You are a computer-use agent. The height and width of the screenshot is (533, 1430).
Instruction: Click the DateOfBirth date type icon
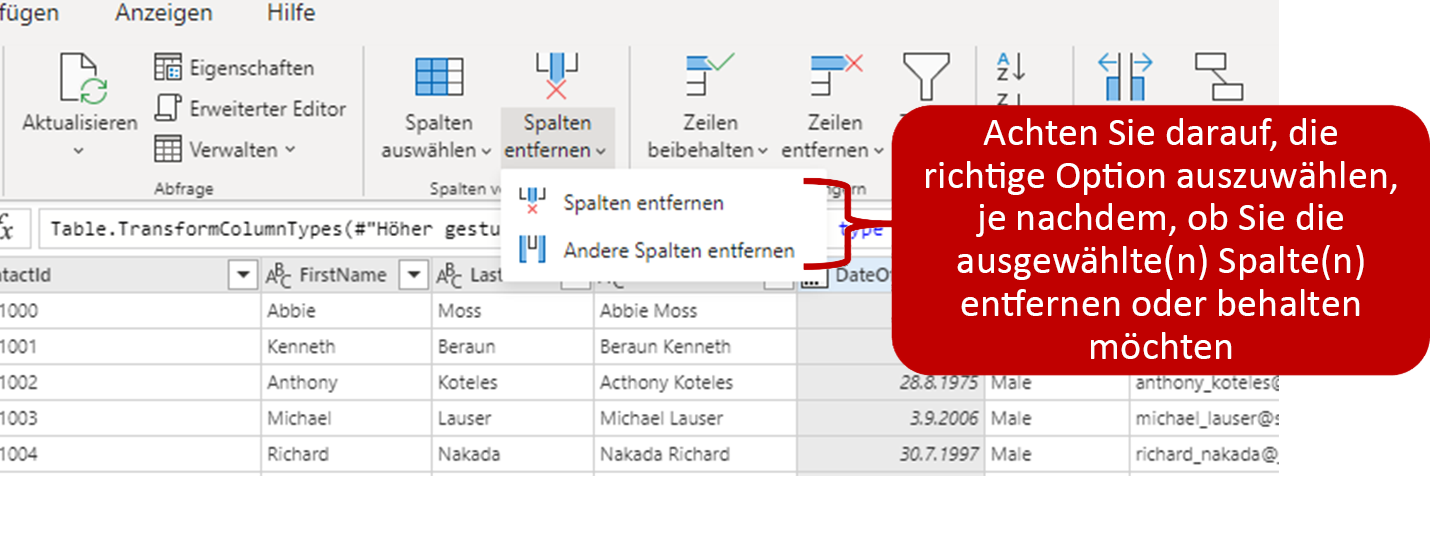point(814,275)
